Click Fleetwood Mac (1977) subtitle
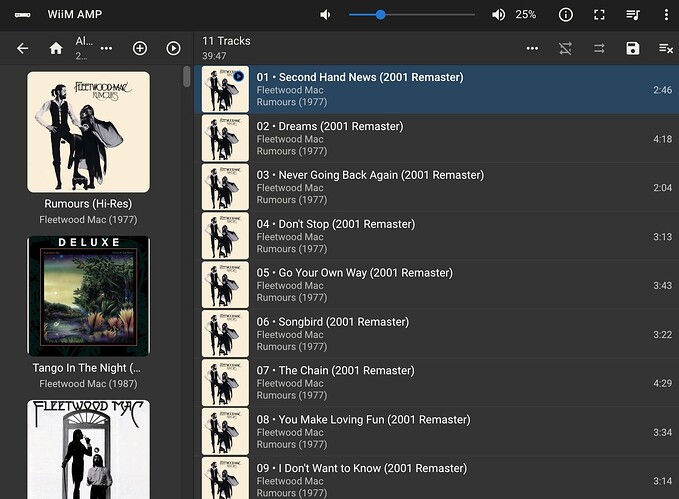This screenshot has width=679, height=499. (88, 220)
